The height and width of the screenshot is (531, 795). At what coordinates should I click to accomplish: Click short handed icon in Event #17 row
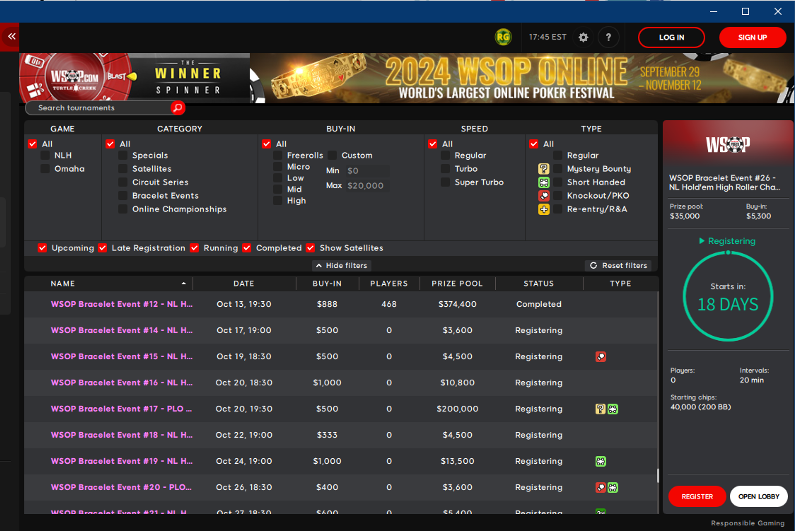coord(613,409)
